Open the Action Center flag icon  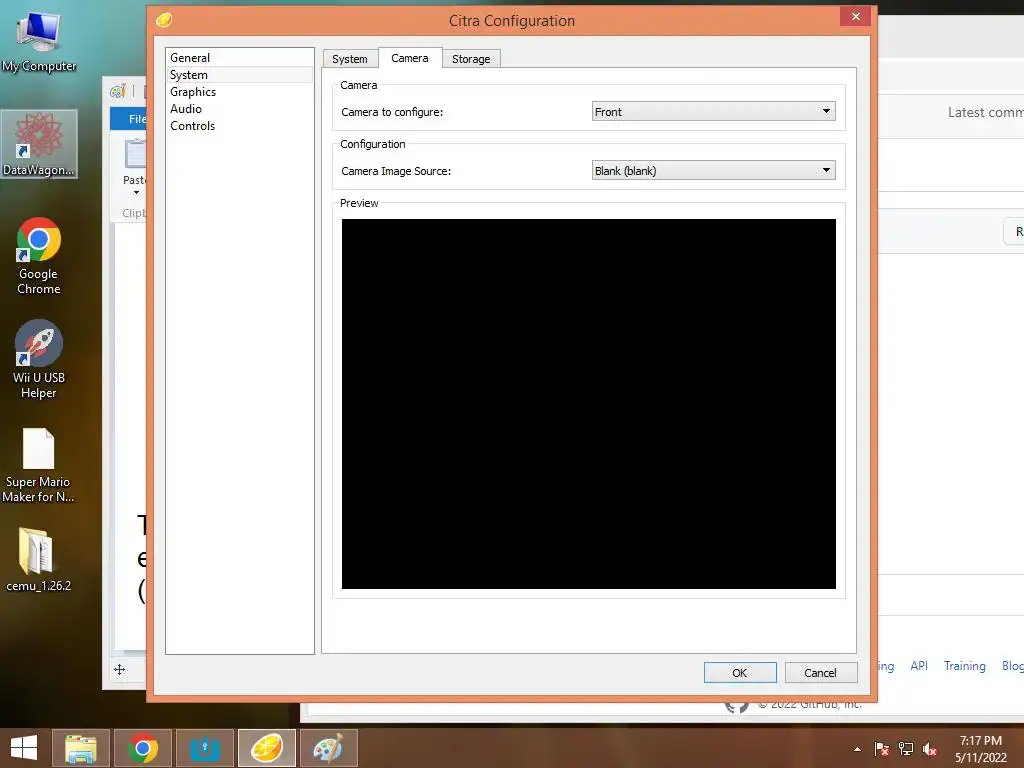coord(882,749)
